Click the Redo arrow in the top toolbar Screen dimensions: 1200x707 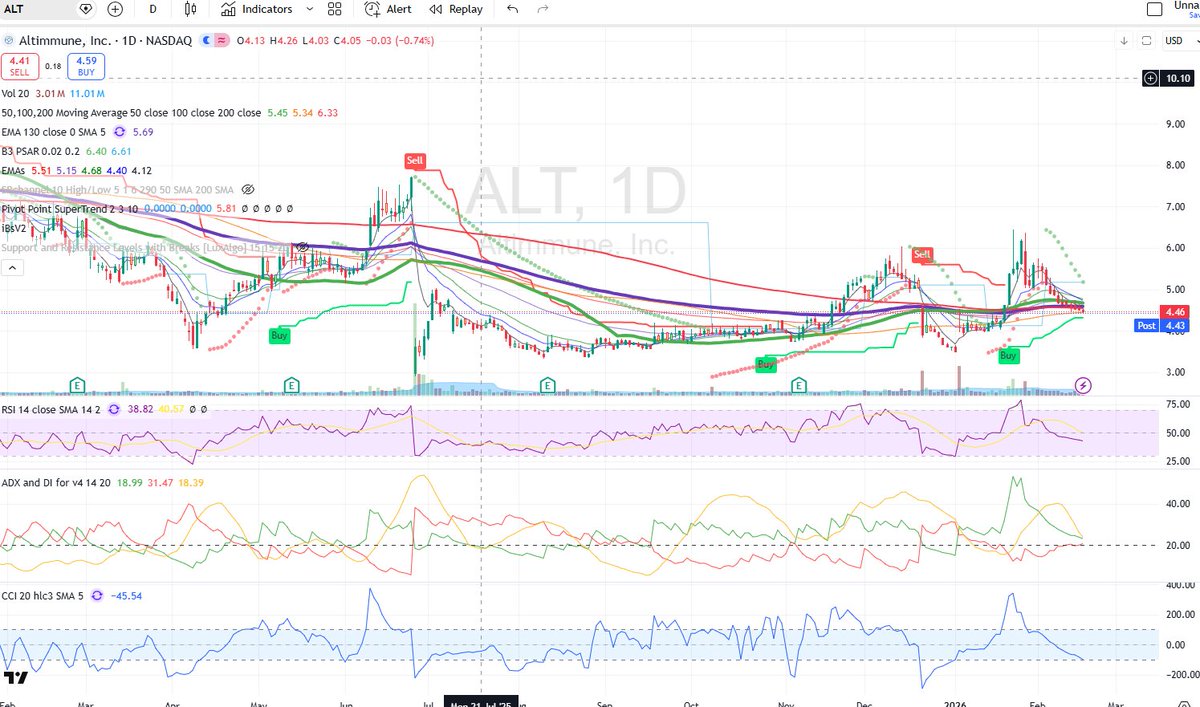point(543,9)
